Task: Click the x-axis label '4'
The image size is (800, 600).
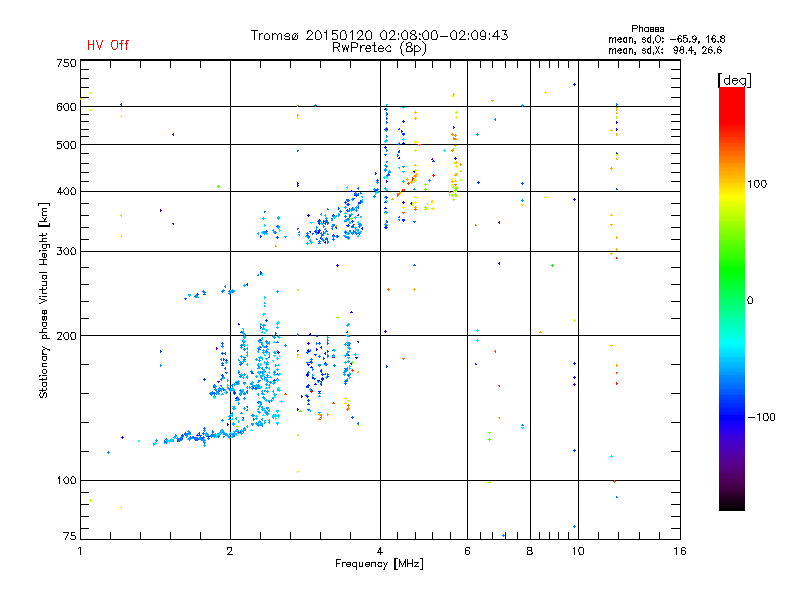Action: pyautogui.click(x=380, y=551)
